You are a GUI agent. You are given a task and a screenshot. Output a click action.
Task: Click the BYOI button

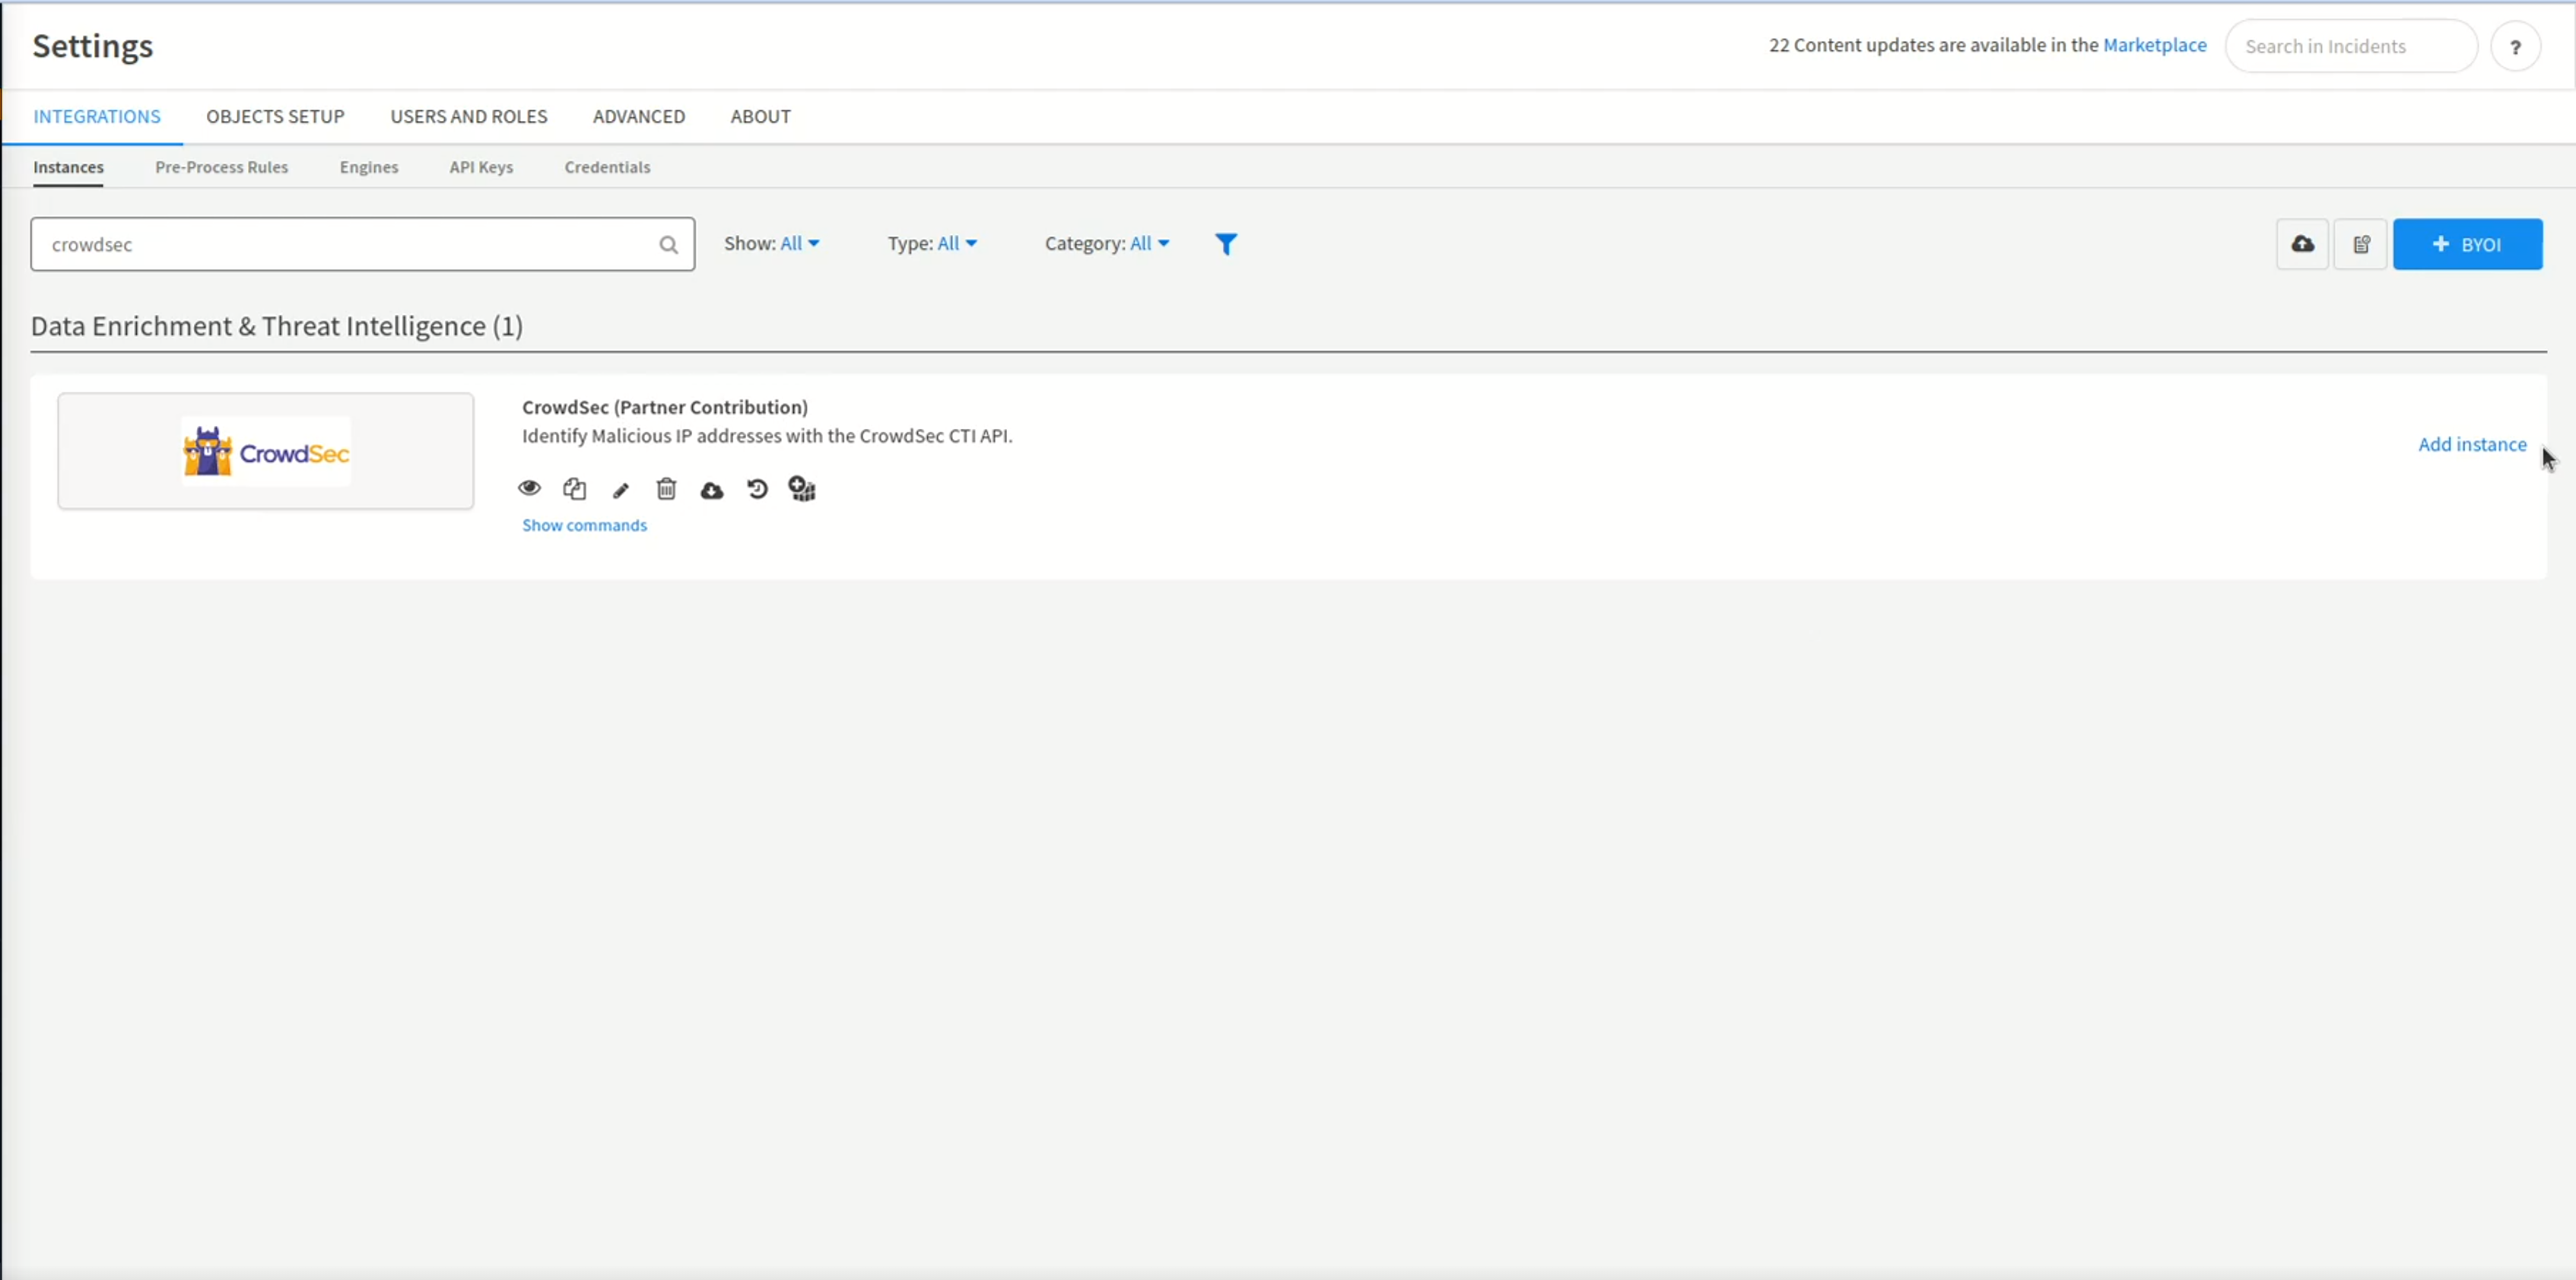(2468, 244)
